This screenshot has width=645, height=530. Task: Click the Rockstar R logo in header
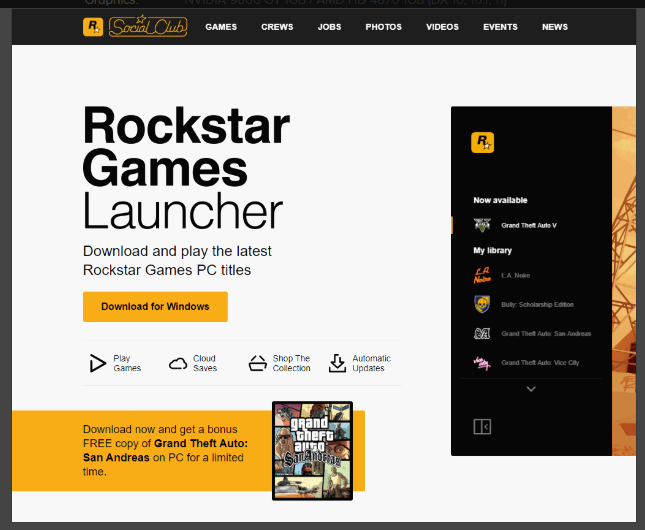[93, 27]
